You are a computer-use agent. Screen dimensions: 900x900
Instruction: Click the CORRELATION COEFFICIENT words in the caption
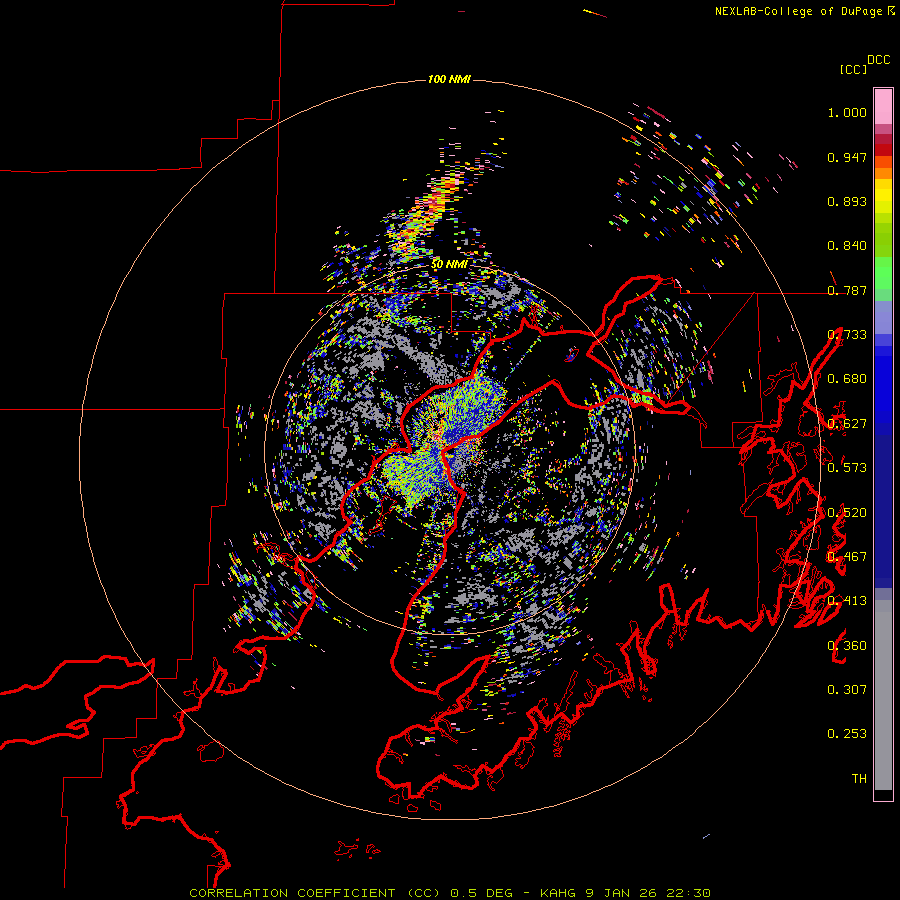coord(292,893)
